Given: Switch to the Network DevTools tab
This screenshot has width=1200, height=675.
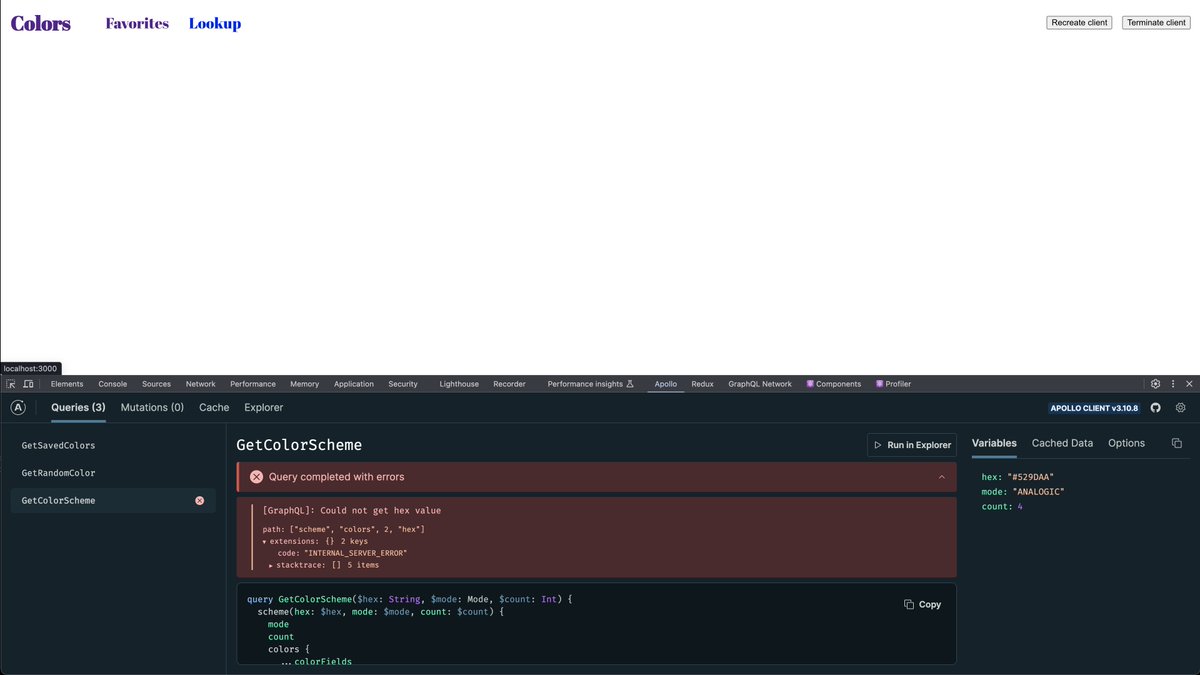Looking at the screenshot, I should point(200,384).
